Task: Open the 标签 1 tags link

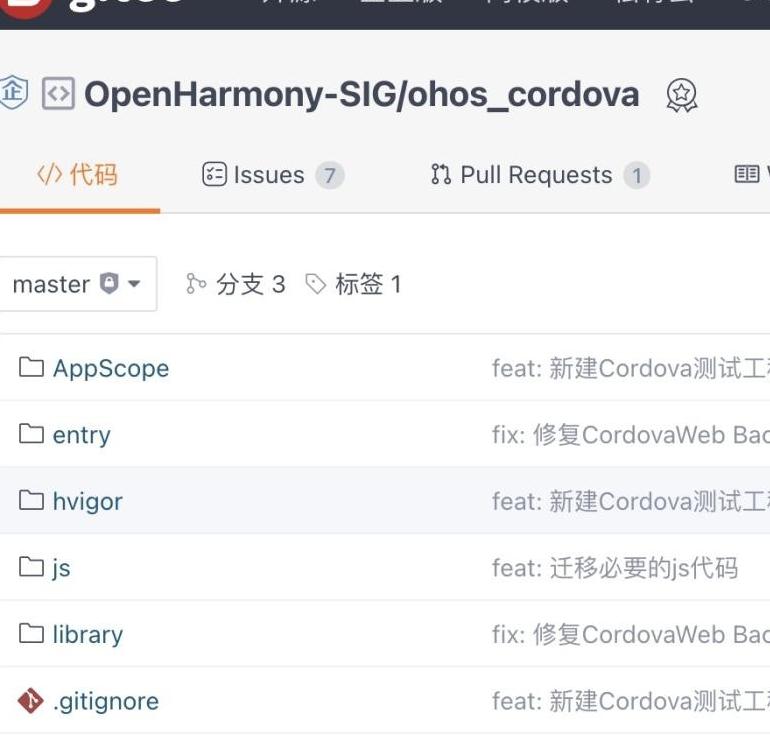Action: point(354,284)
